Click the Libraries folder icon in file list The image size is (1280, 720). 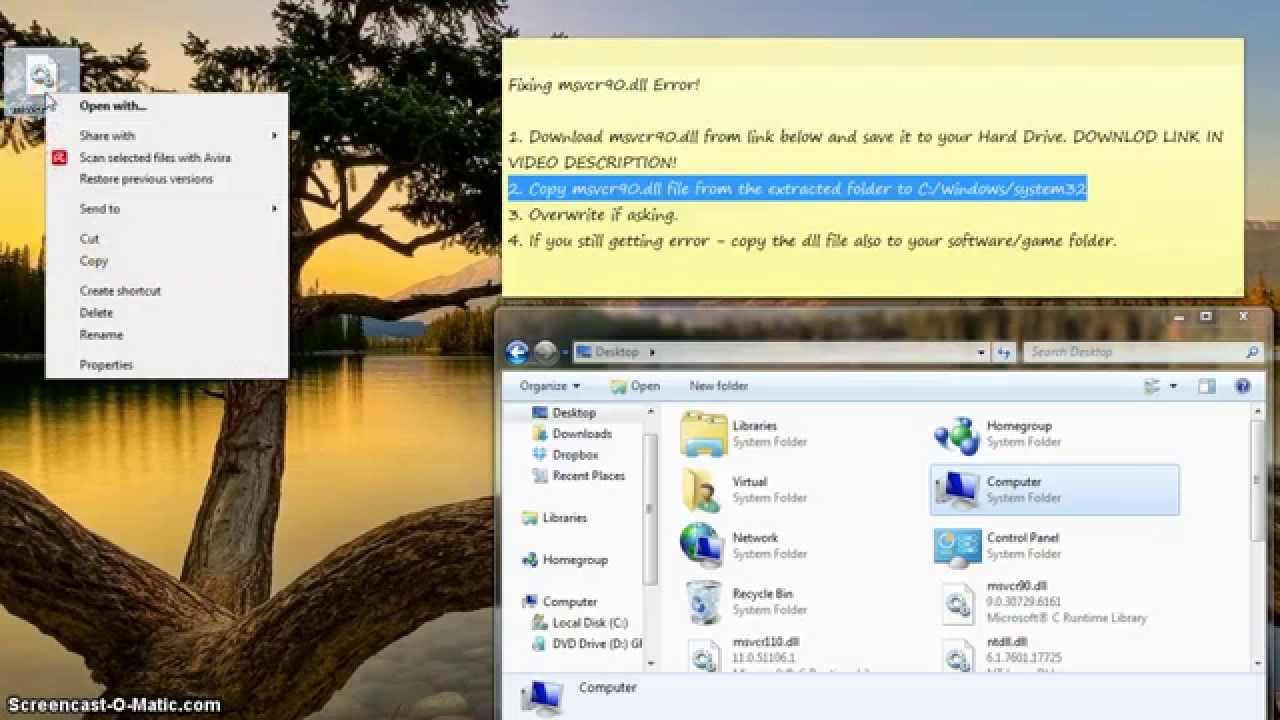tap(704, 434)
